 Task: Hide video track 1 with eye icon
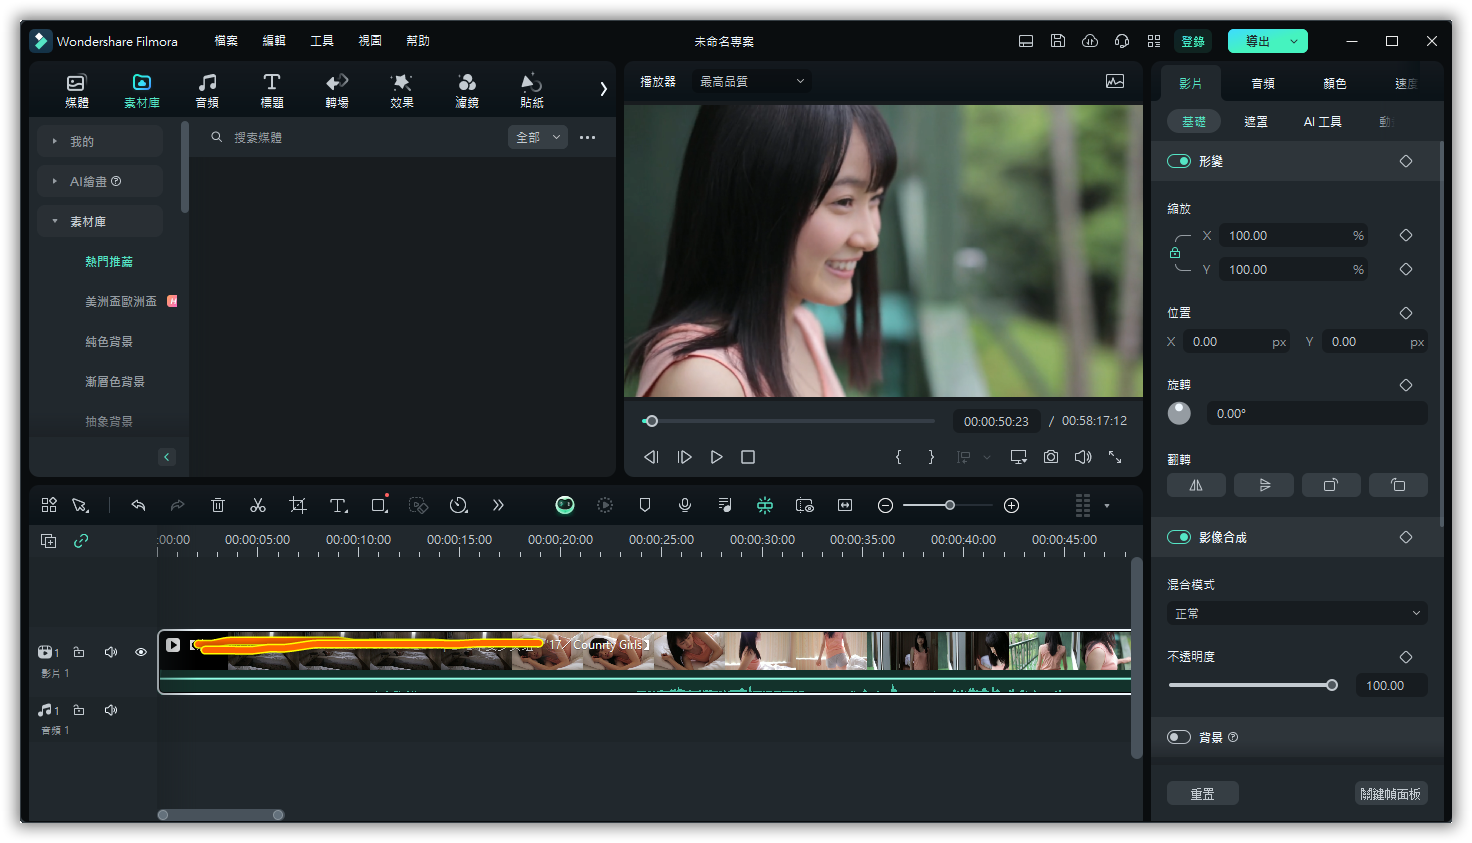141,652
